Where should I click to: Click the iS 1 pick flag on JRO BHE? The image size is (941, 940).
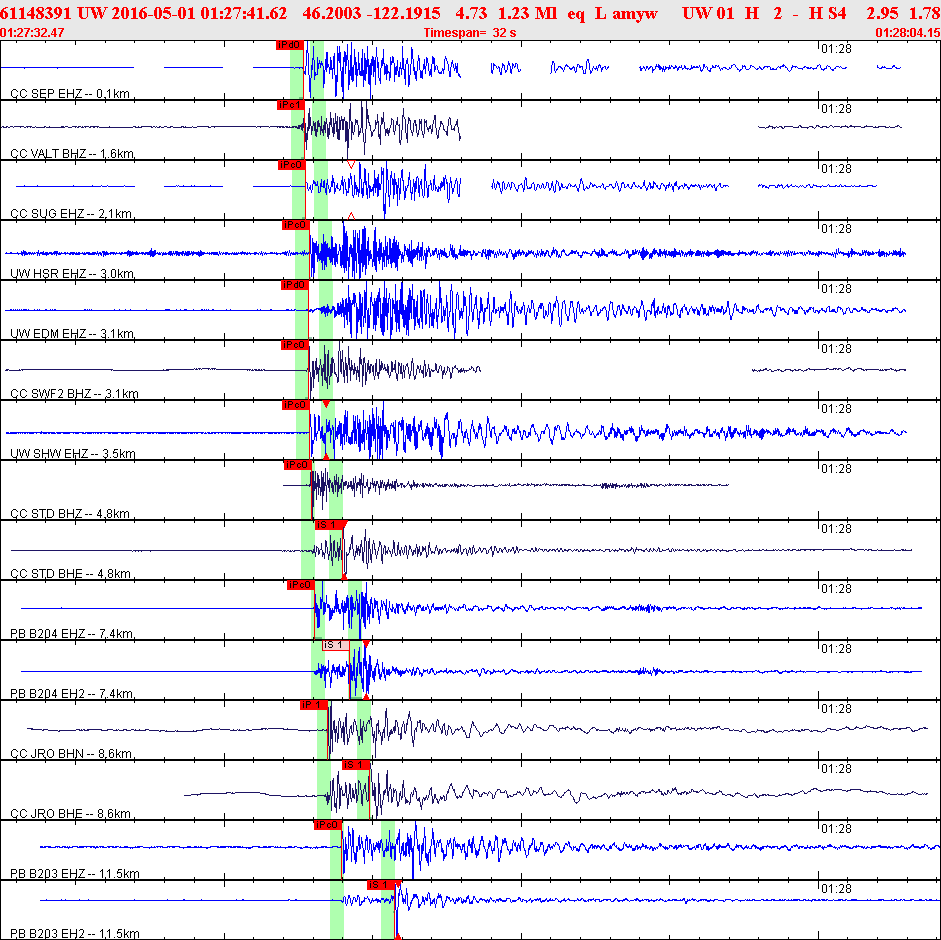tap(355, 765)
